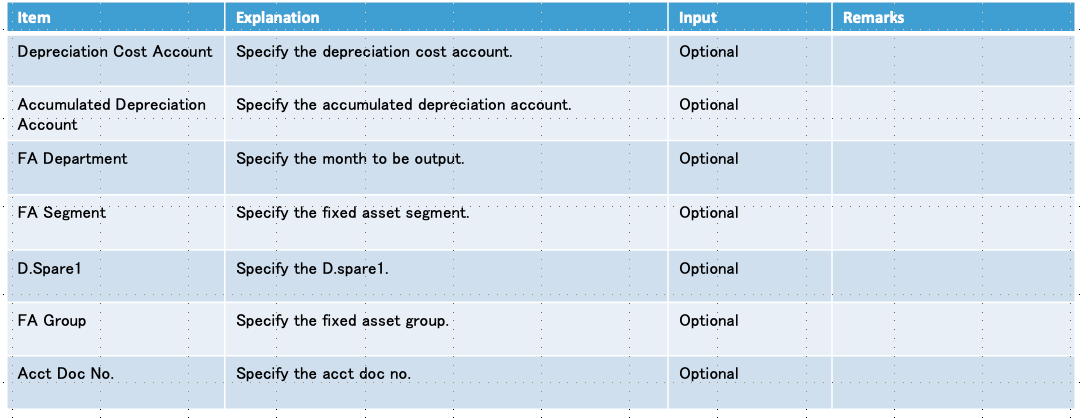Image resolution: width=1088 pixels, height=418 pixels.
Task: Click the Explanation column header
Action: pyautogui.click(x=446, y=17)
